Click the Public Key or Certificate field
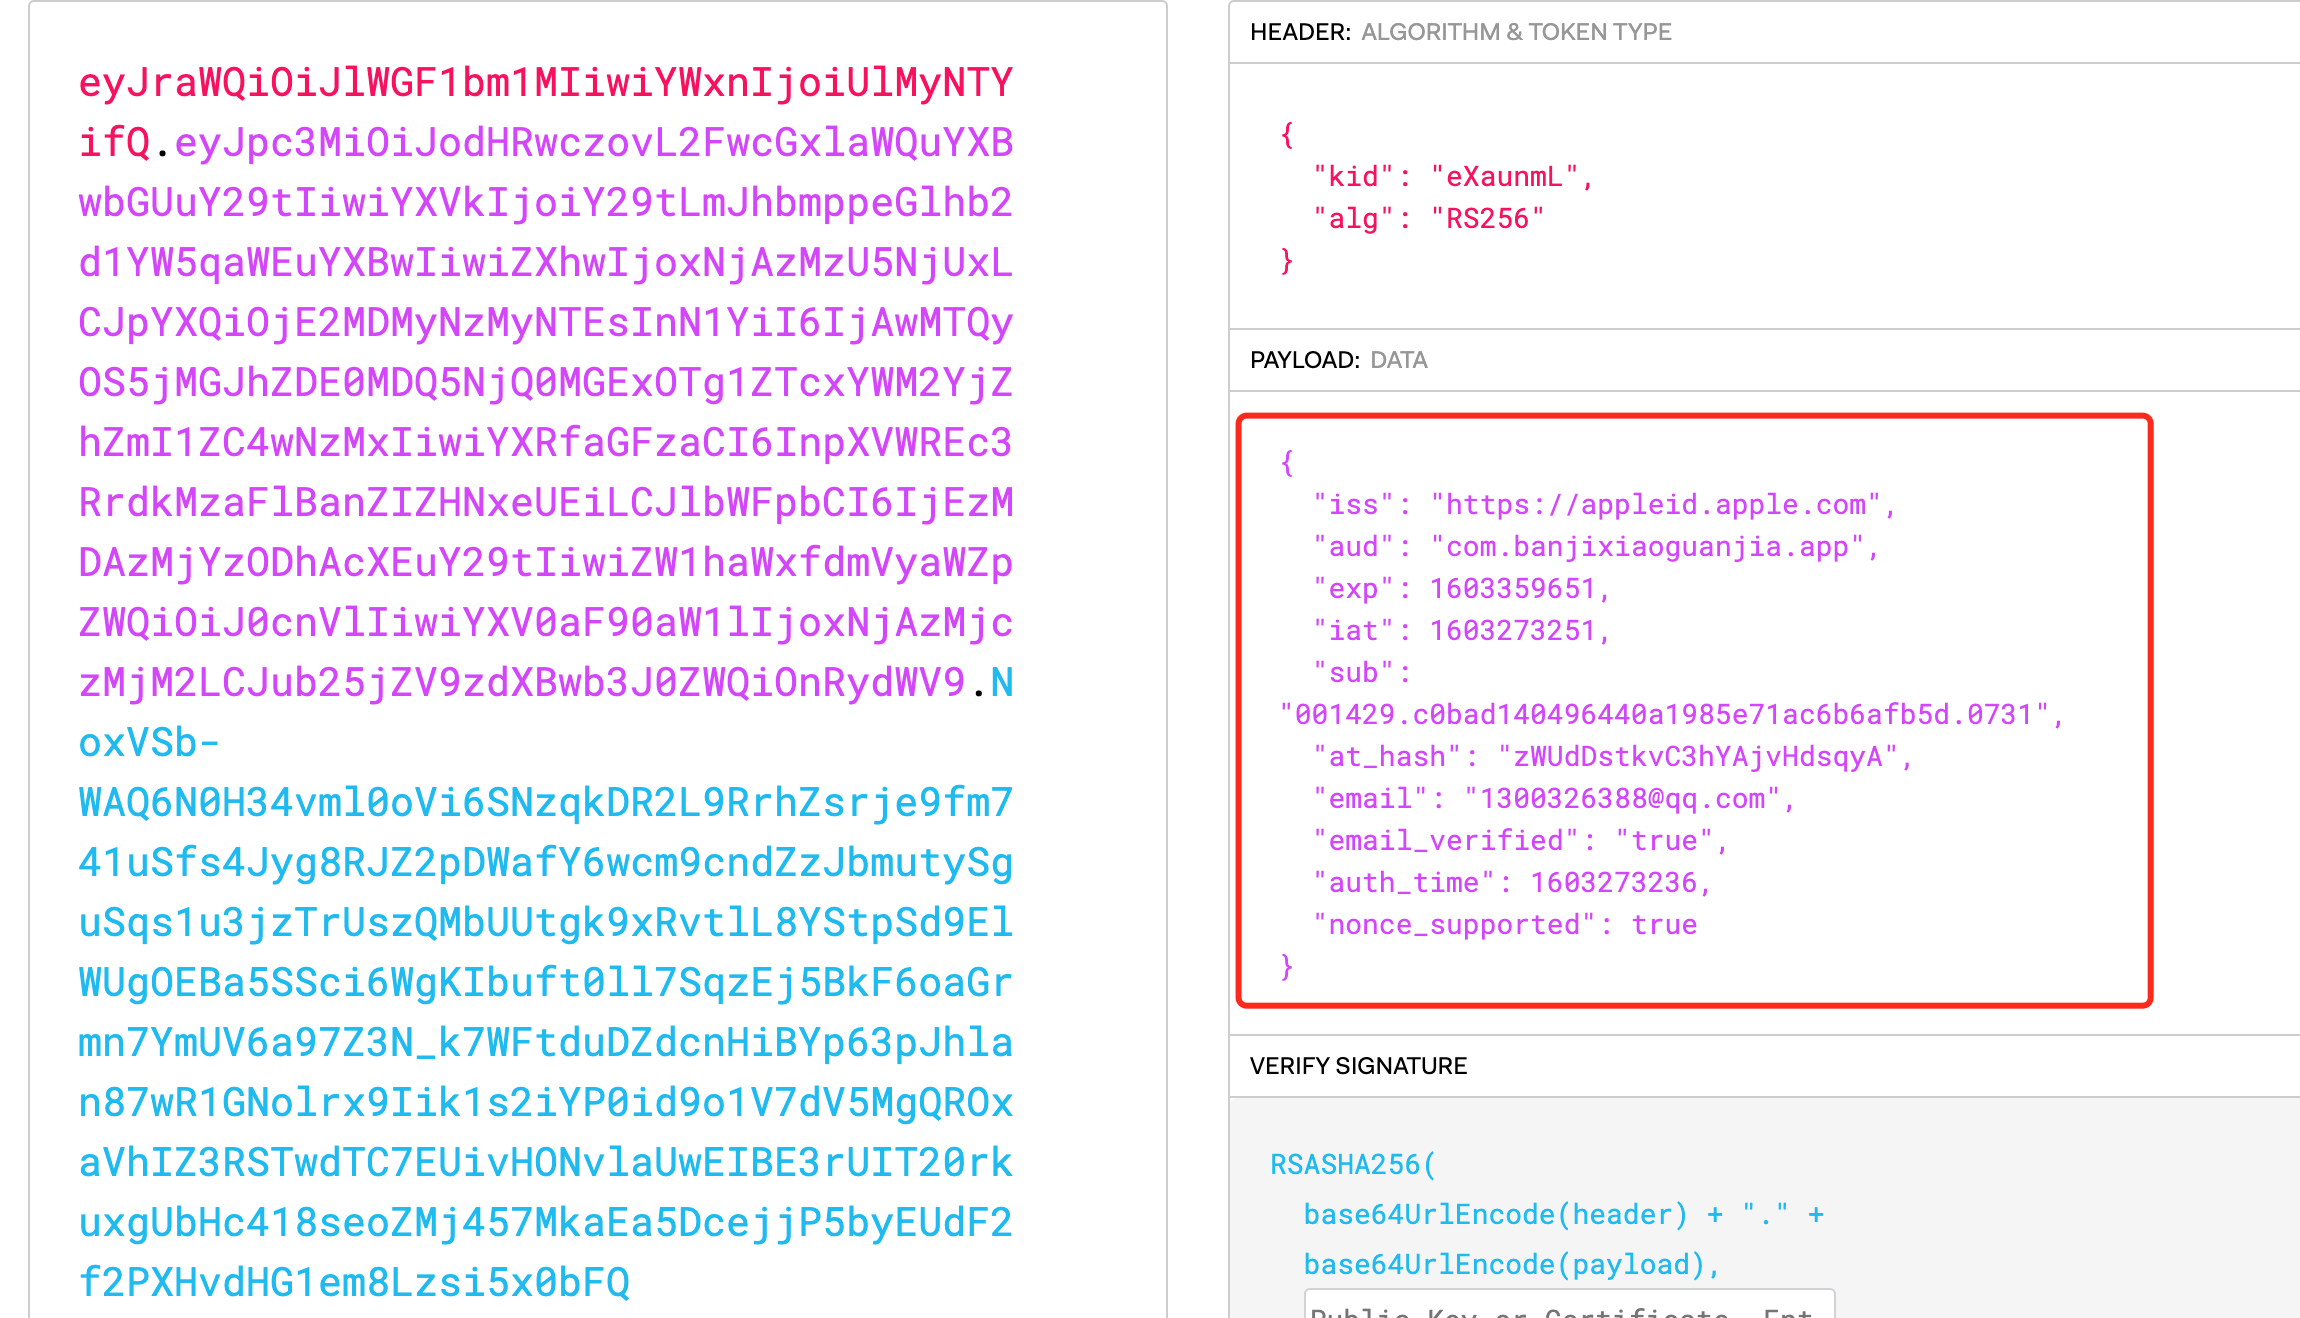The height and width of the screenshot is (1318, 2300). point(1568,1306)
